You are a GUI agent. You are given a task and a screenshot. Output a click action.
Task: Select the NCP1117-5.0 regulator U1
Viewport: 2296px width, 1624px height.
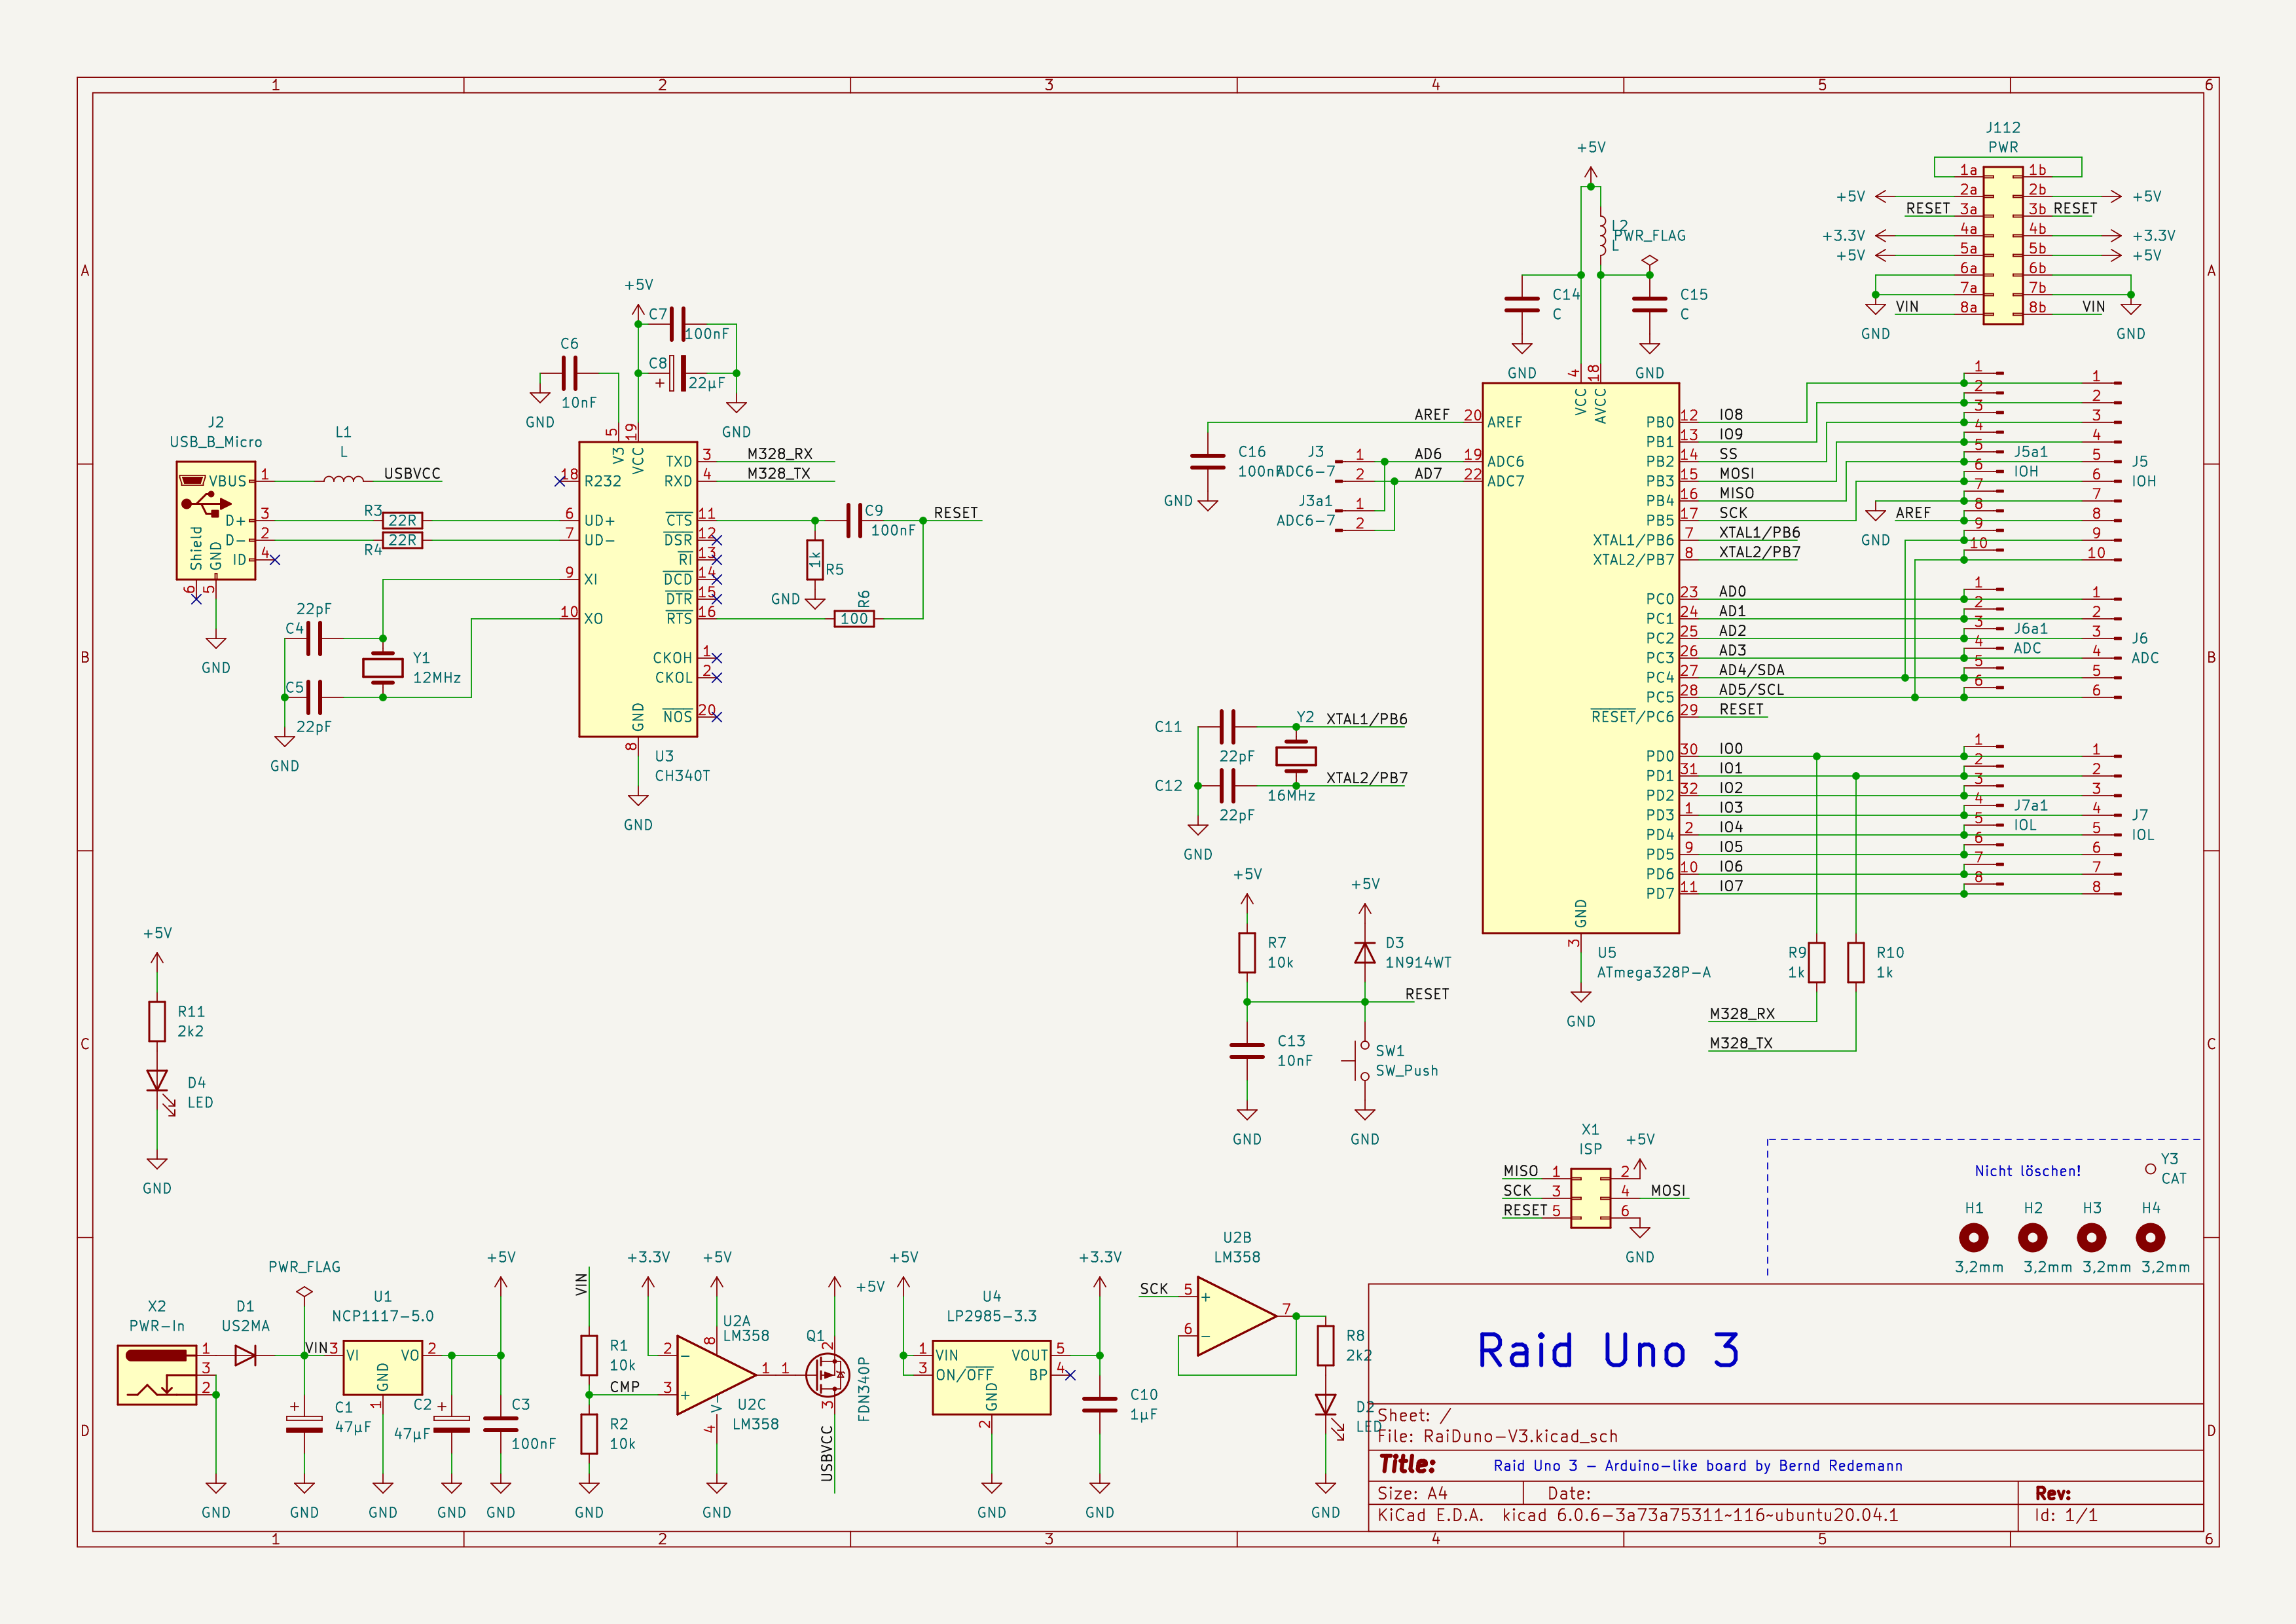(382, 1367)
